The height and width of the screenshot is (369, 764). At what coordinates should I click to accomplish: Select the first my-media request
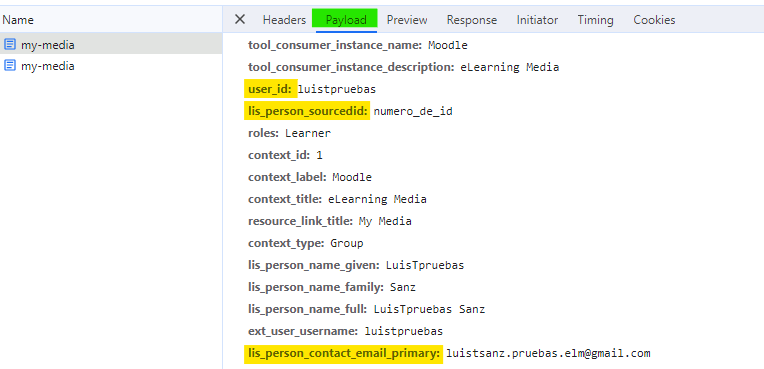(x=111, y=45)
